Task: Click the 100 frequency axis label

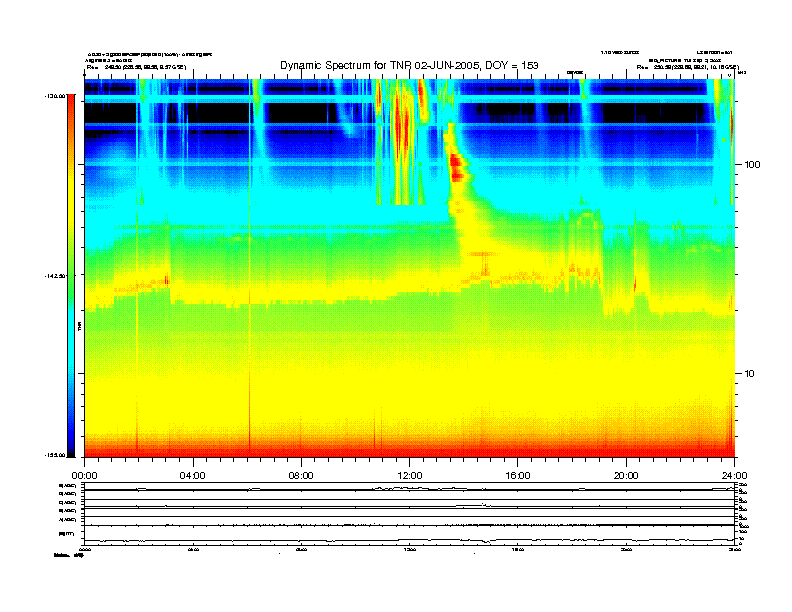Action: pos(752,165)
